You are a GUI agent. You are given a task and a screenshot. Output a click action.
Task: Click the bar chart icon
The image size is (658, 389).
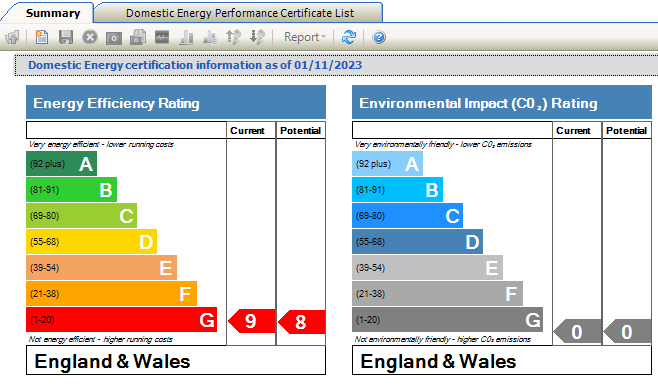[186, 38]
